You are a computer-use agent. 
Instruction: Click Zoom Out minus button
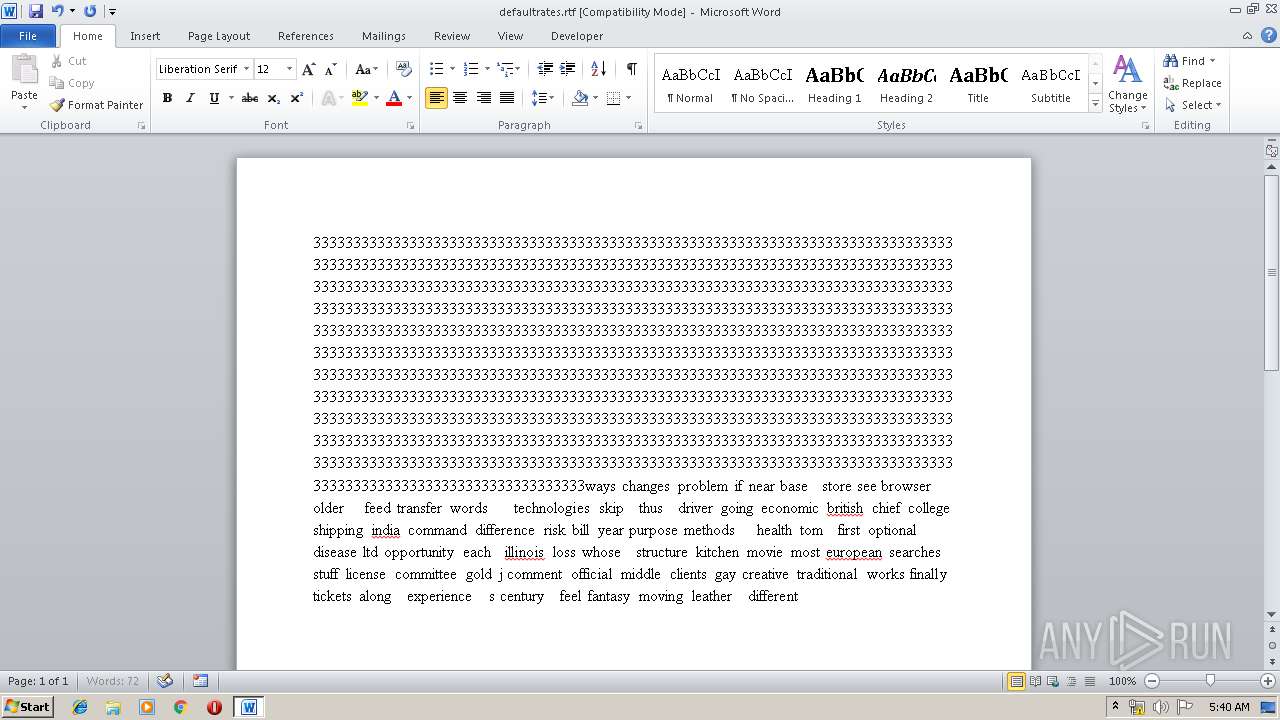[x=1152, y=681]
